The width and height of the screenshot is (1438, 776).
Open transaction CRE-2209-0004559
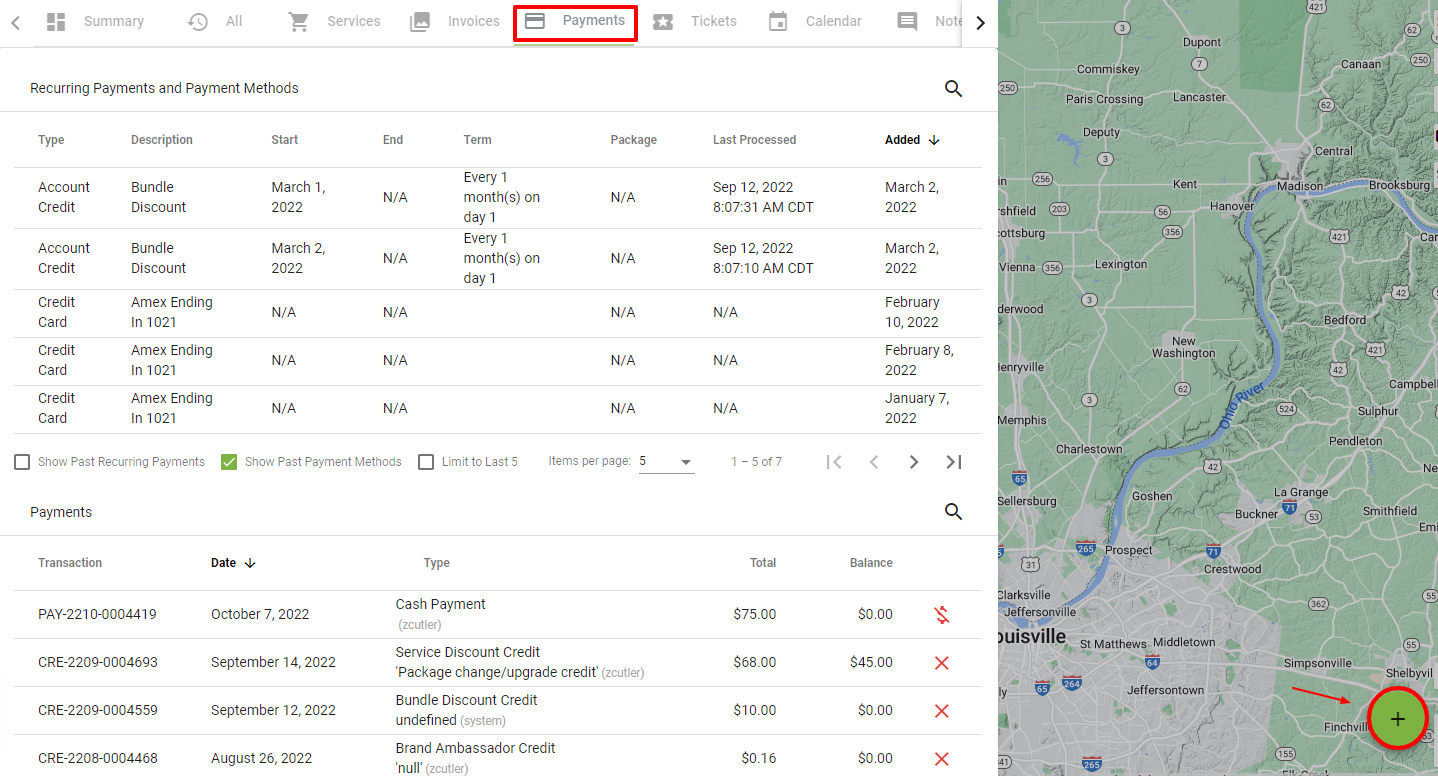98,711
